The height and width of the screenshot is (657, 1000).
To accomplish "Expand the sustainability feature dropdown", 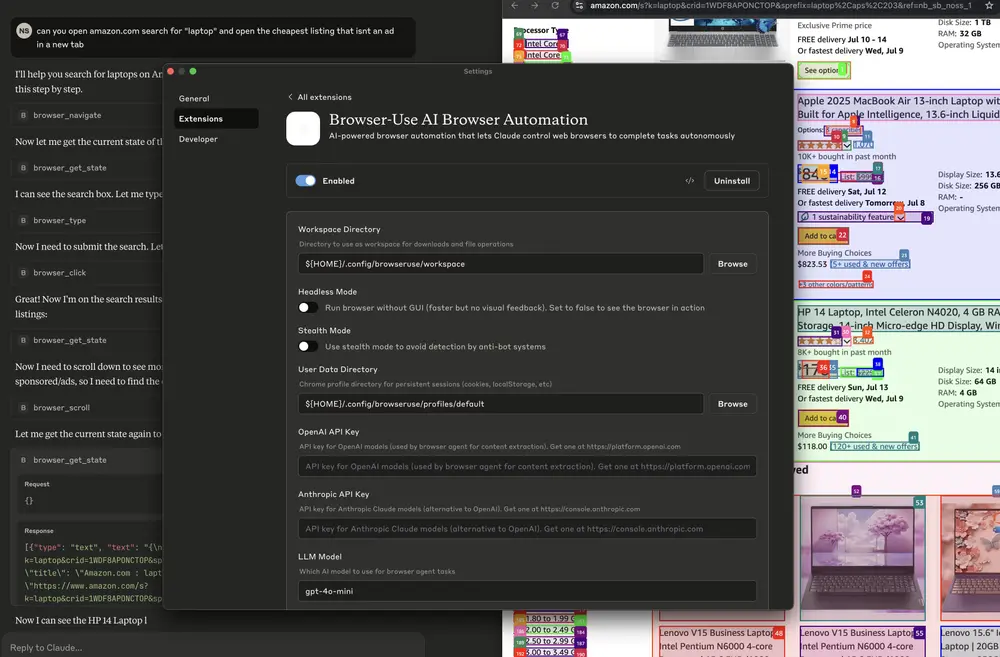I will tap(900, 217).
